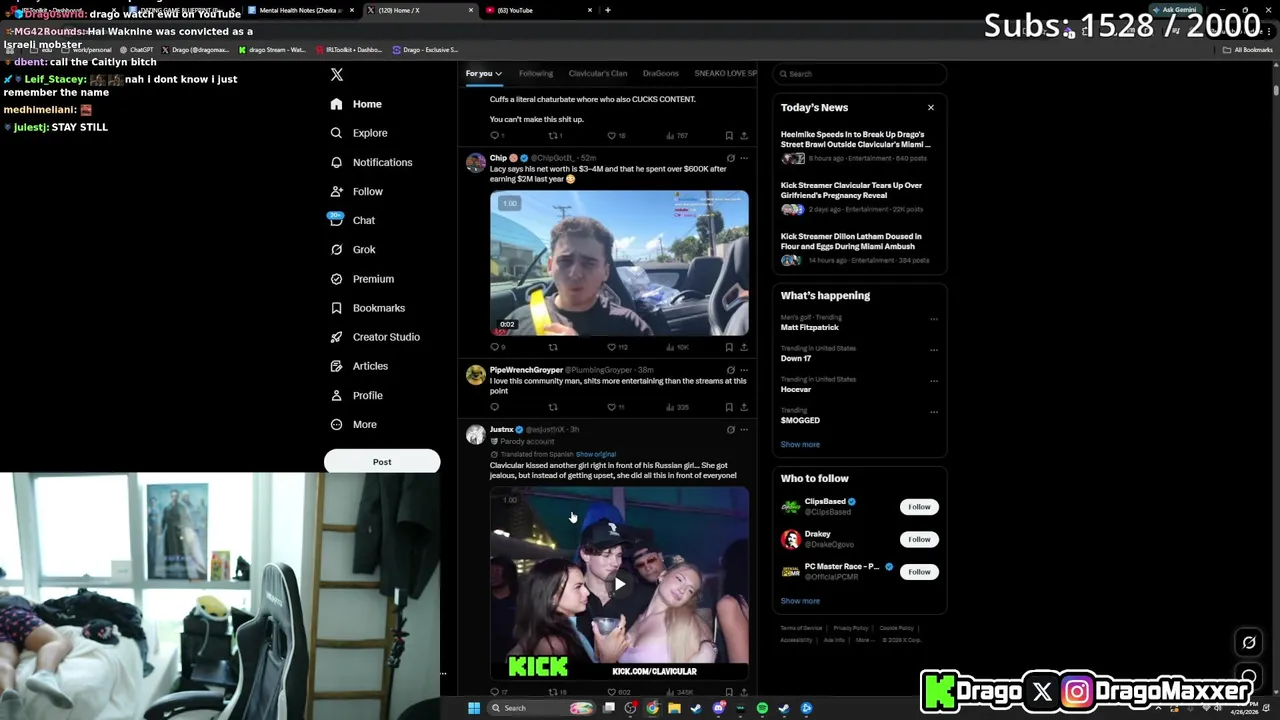Open the Grok floating button
Viewport: 1280px width, 720px height.
pos(1249,643)
